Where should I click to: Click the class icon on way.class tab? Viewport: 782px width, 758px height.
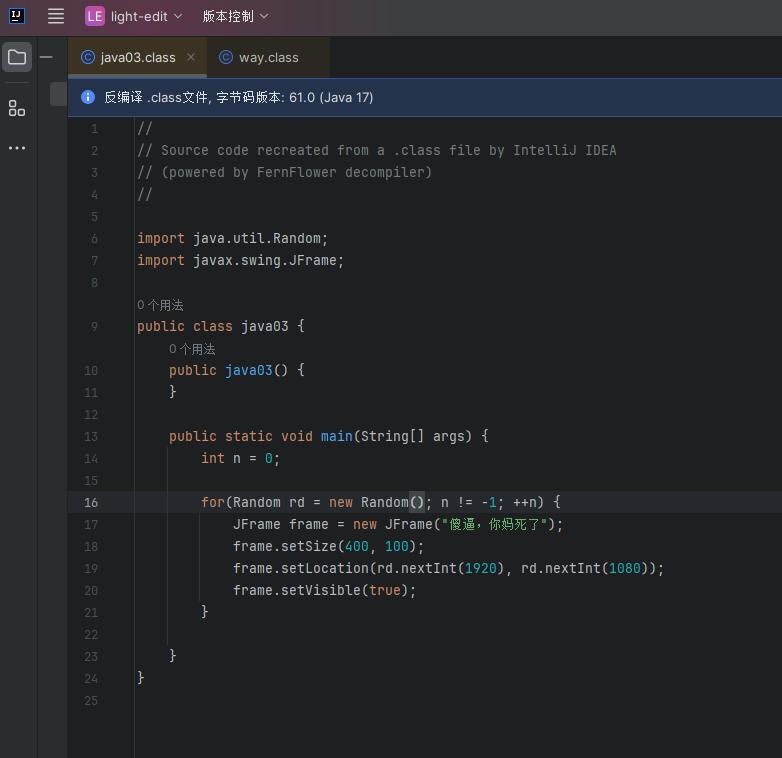pyautogui.click(x=226, y=58)
